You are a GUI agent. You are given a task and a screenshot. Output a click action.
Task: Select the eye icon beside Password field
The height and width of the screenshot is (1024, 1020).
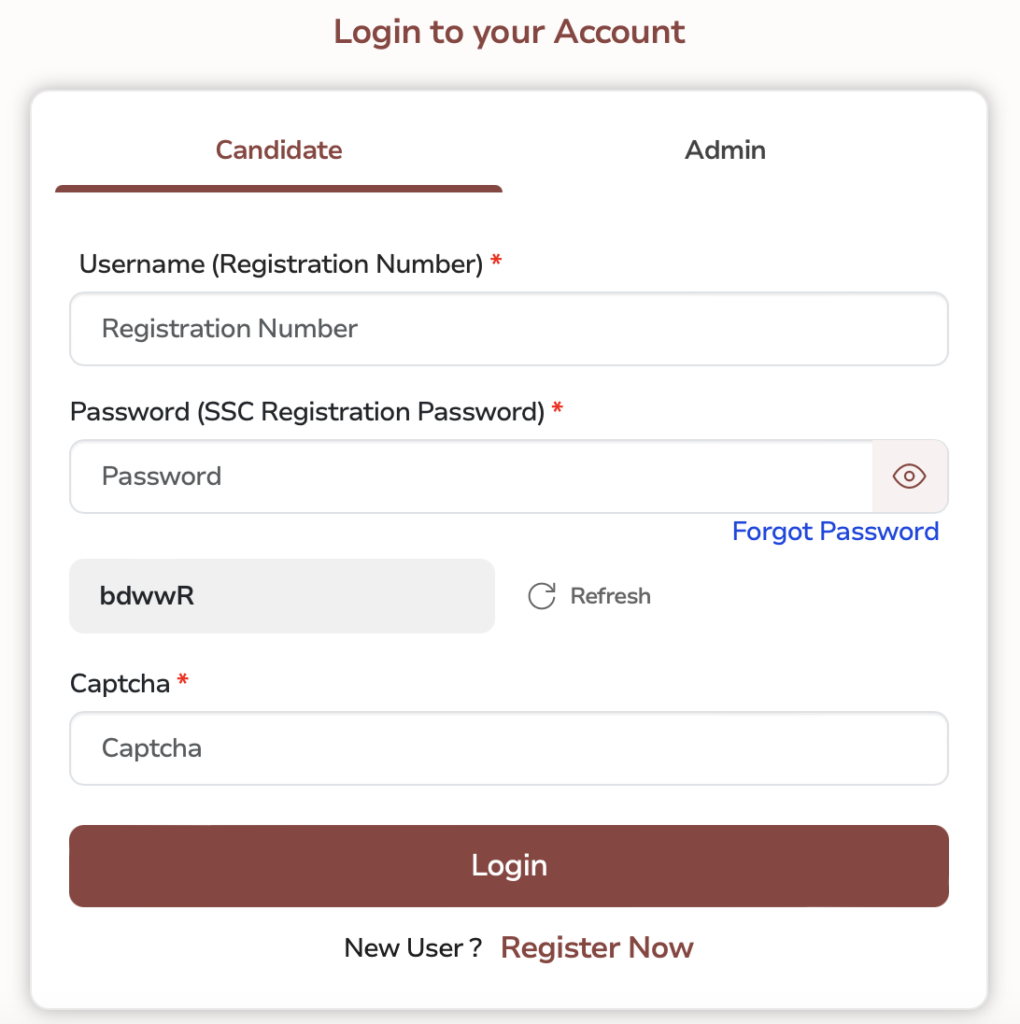908,477
